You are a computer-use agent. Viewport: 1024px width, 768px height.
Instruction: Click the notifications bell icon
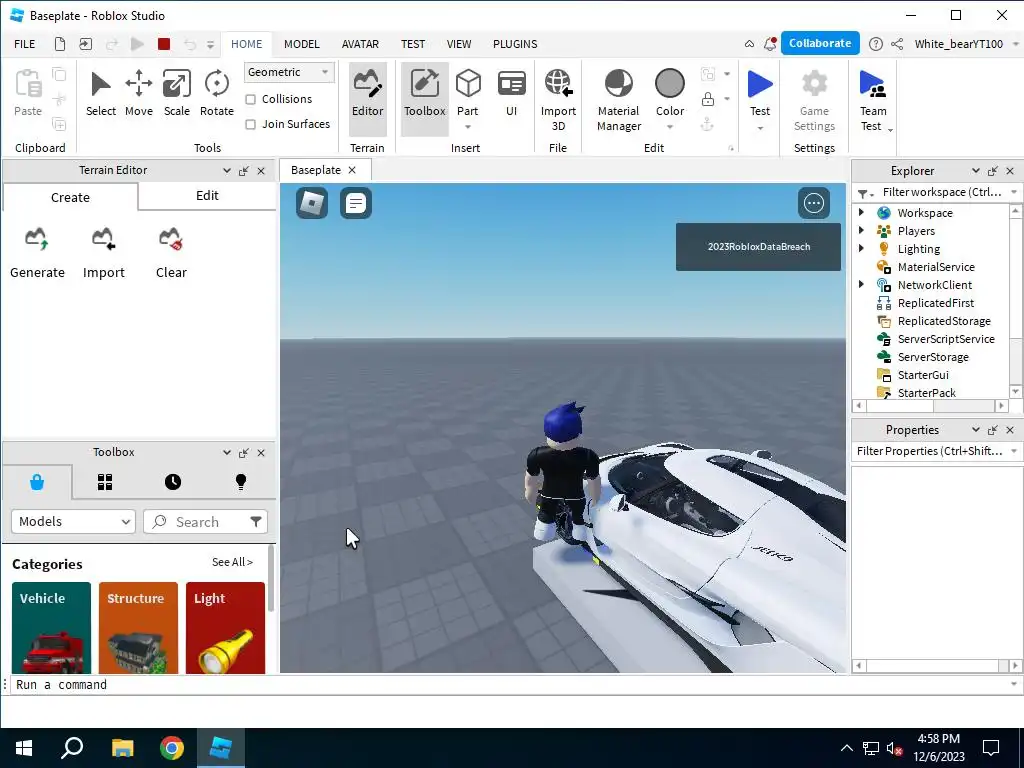(771, 44)
